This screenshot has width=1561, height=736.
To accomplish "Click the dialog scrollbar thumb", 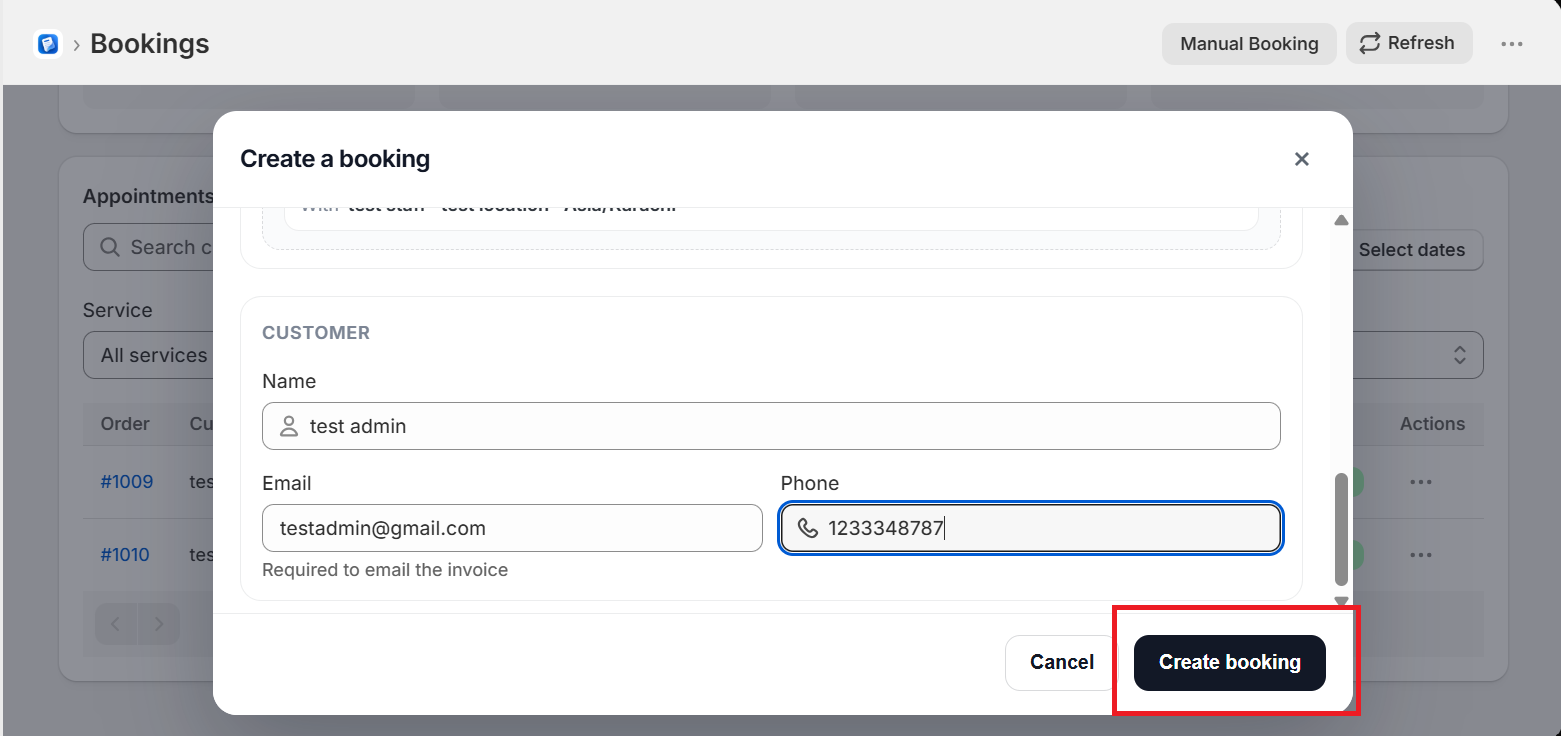I will pyautogui.click(x=1342, y=529).
